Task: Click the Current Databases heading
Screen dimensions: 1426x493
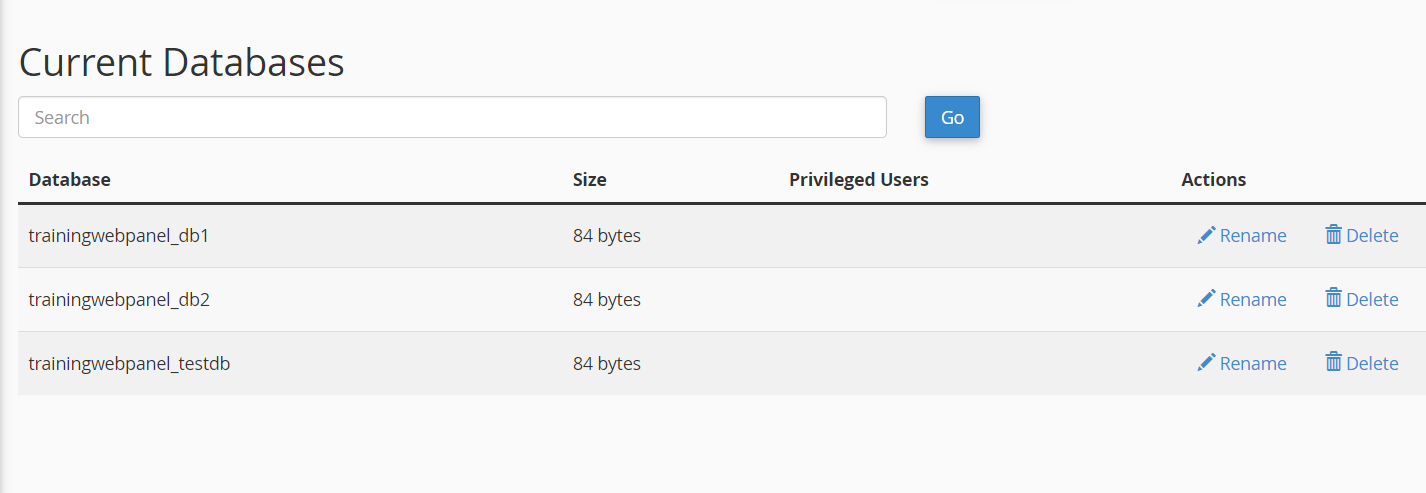Action: [x=182, y=62]
